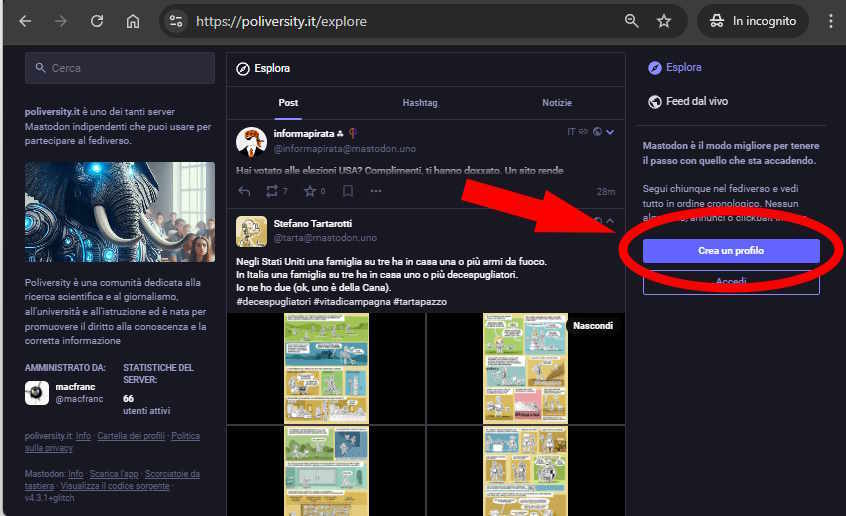Collapse Stefano Tartarotti's post with the chevron

click(610, 221)
